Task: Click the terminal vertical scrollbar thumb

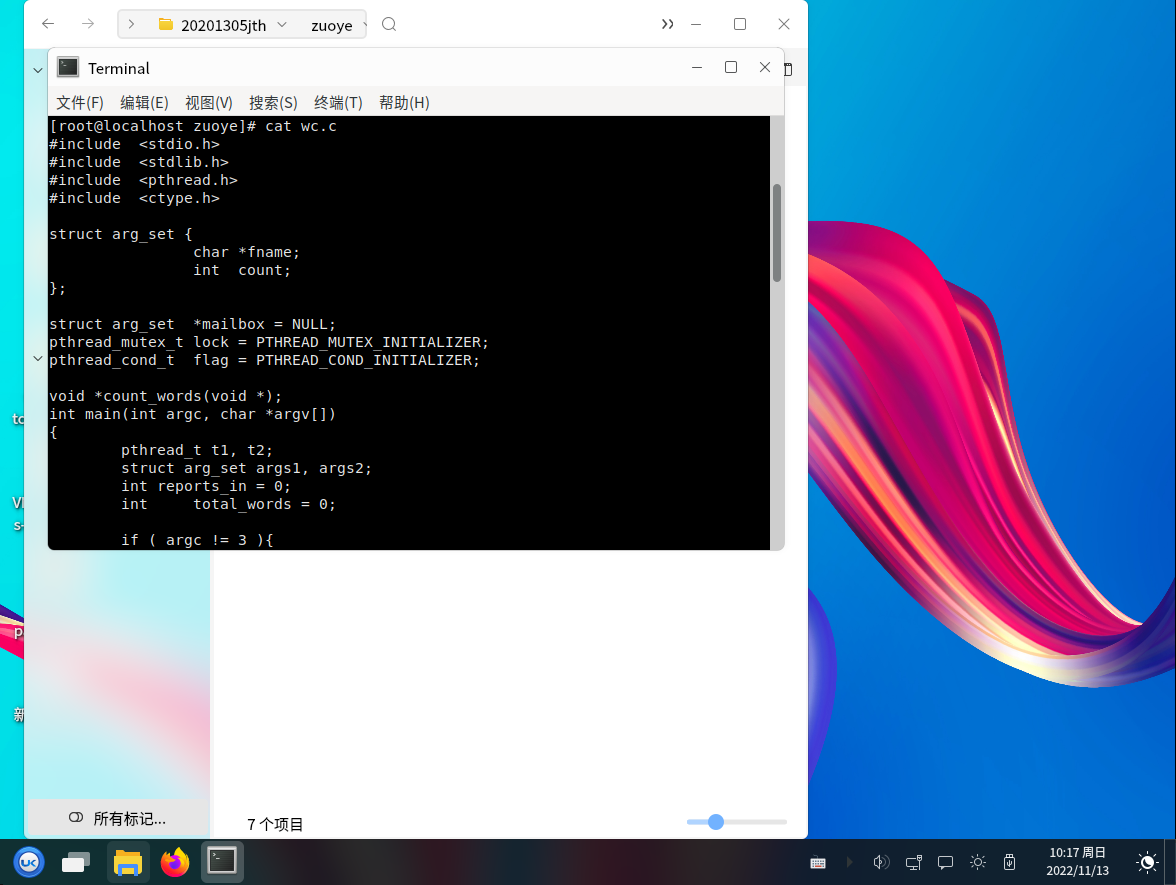Action: click(x=777, y=232)
